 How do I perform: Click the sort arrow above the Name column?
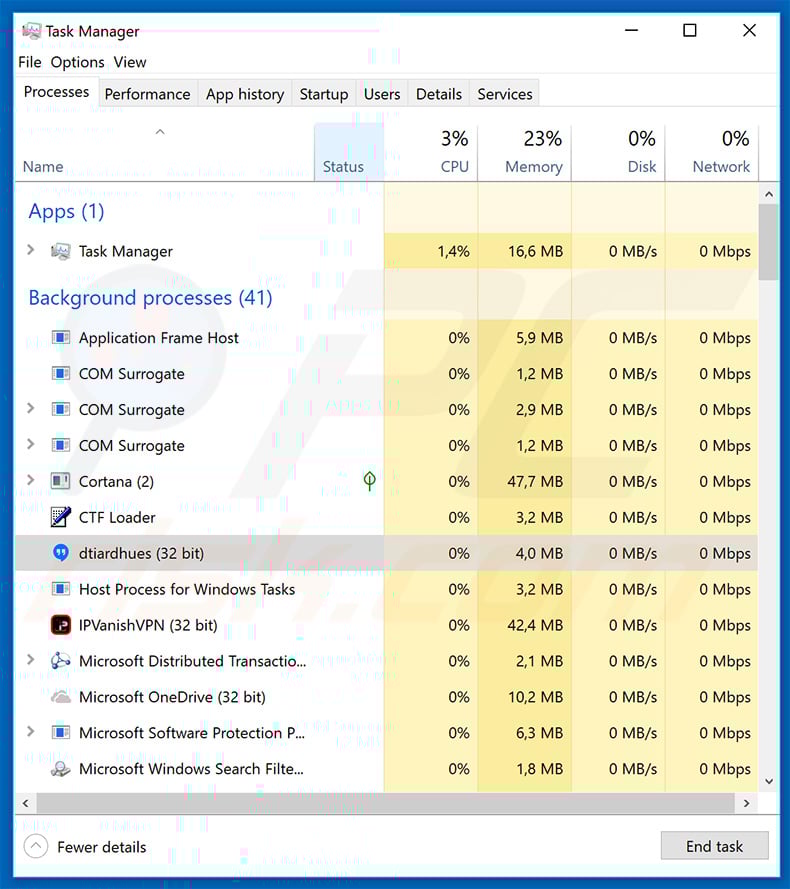coord(160,132)
